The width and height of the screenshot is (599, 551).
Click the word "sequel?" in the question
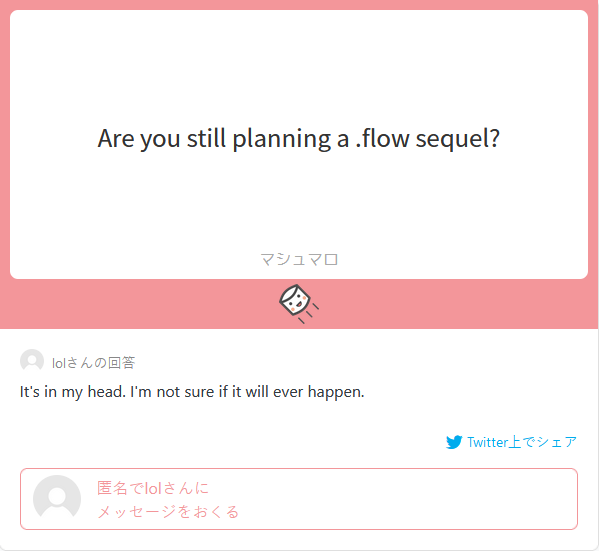(458, 139)
